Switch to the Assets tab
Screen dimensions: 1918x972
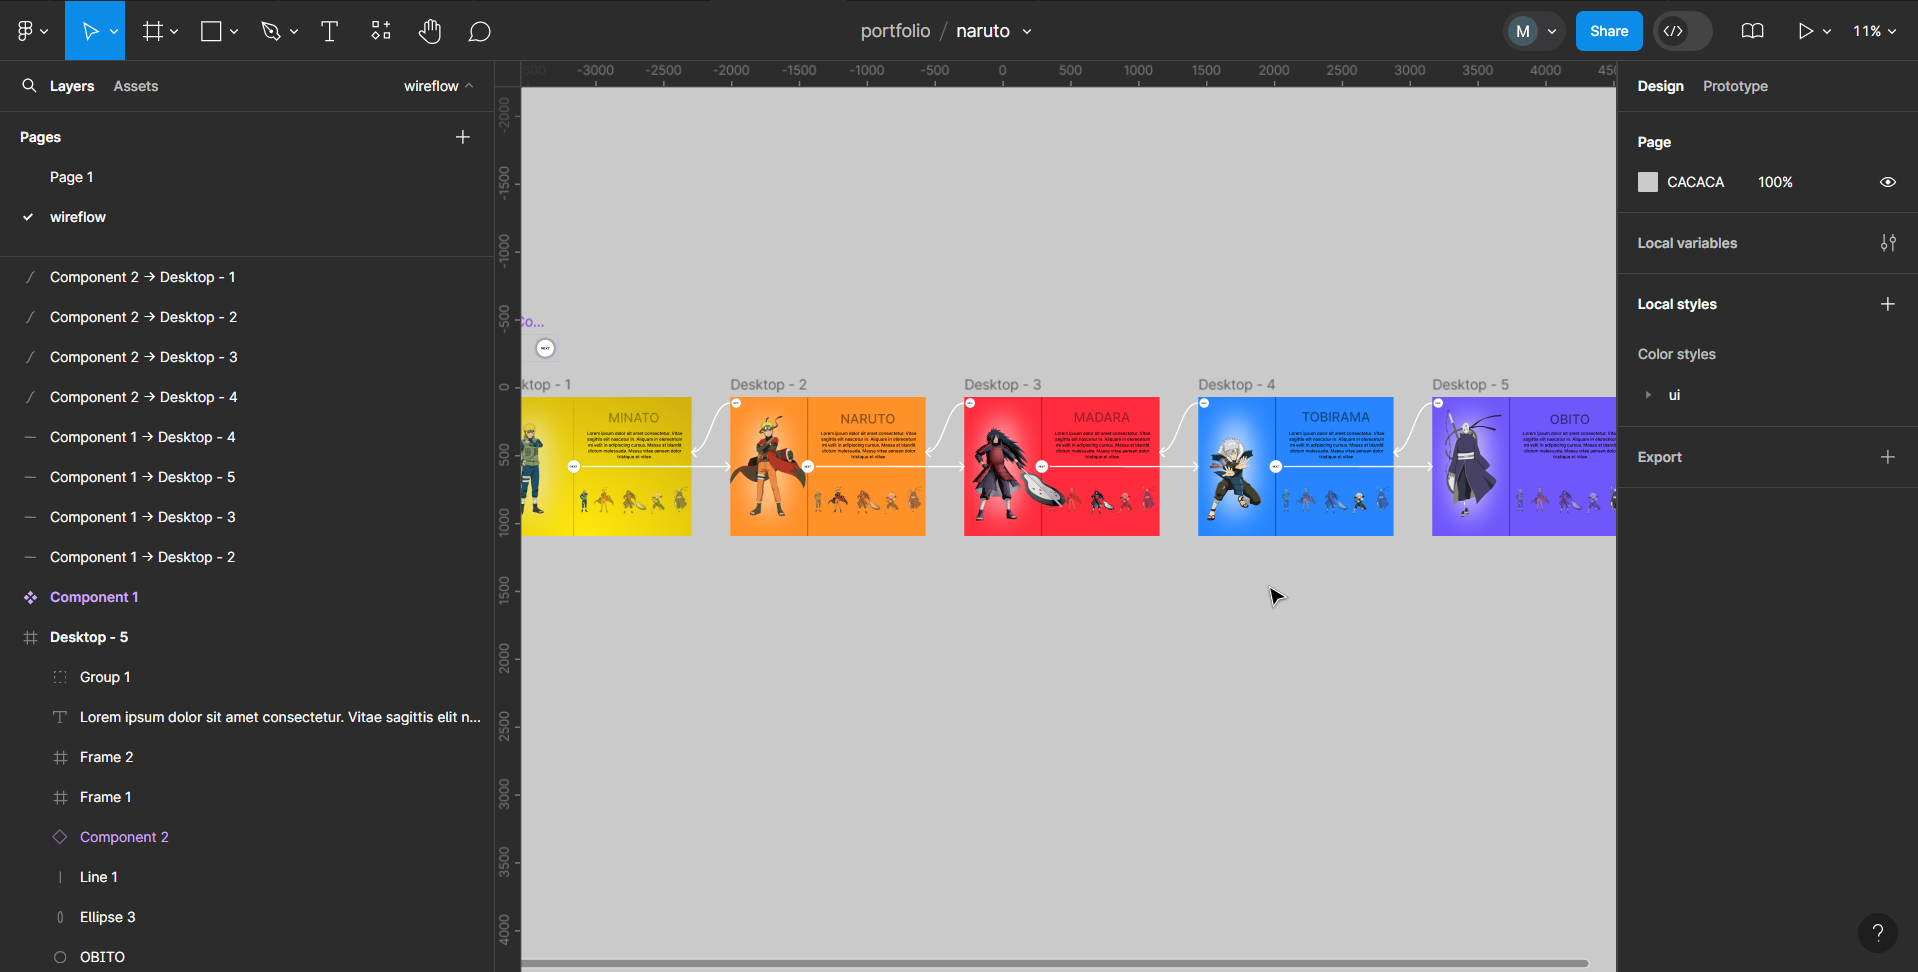click(136, 86)
